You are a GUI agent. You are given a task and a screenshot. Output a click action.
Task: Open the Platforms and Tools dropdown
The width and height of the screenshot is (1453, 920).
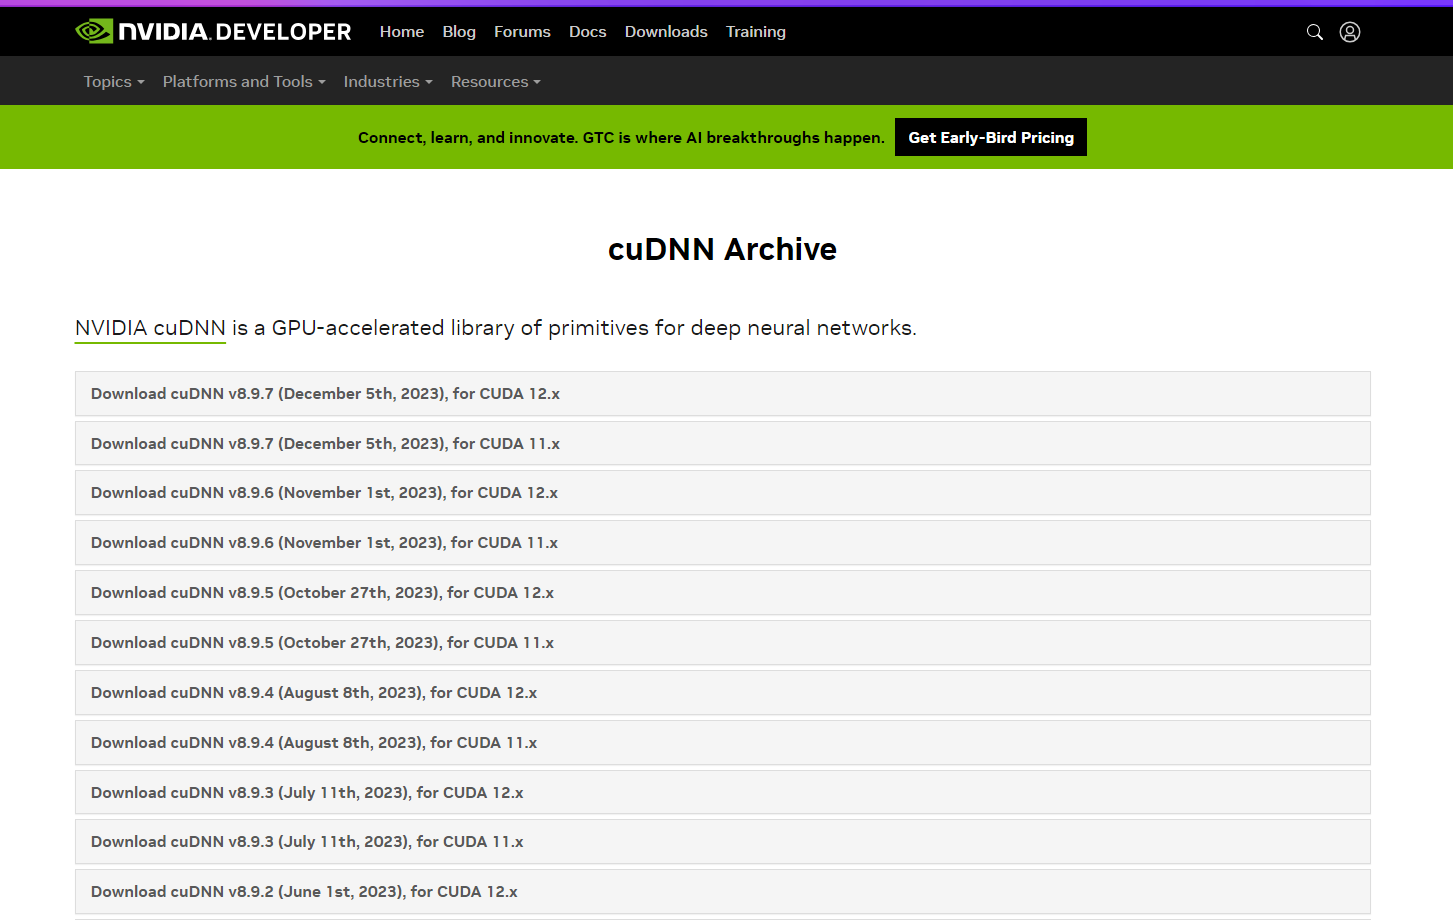243,82
